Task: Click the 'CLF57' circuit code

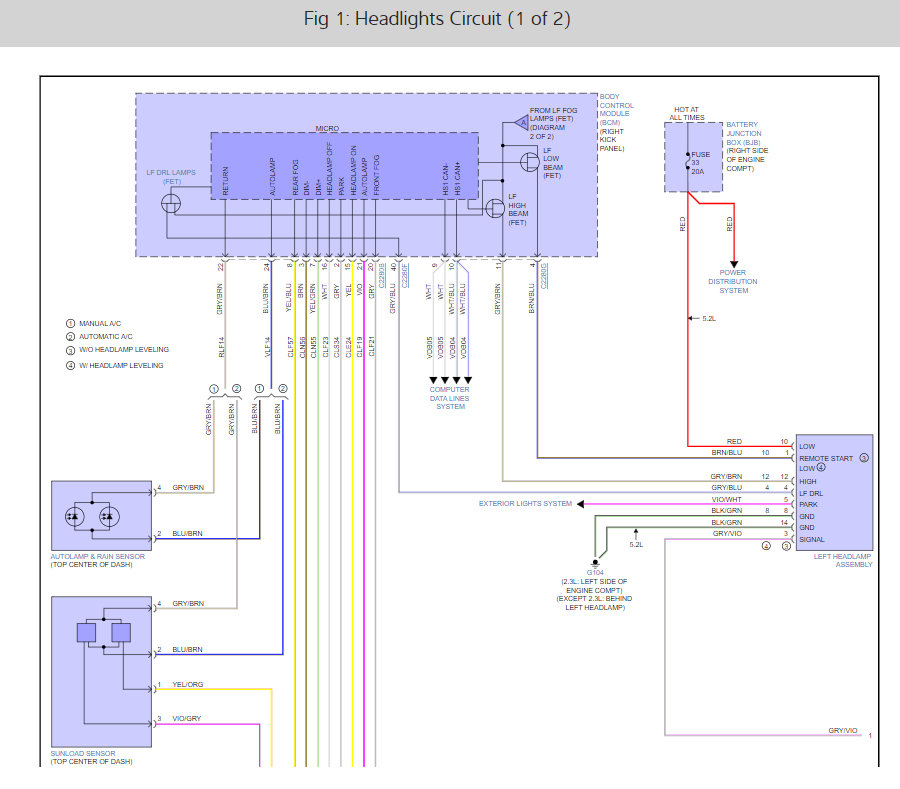Action: (x=290, y=347)
